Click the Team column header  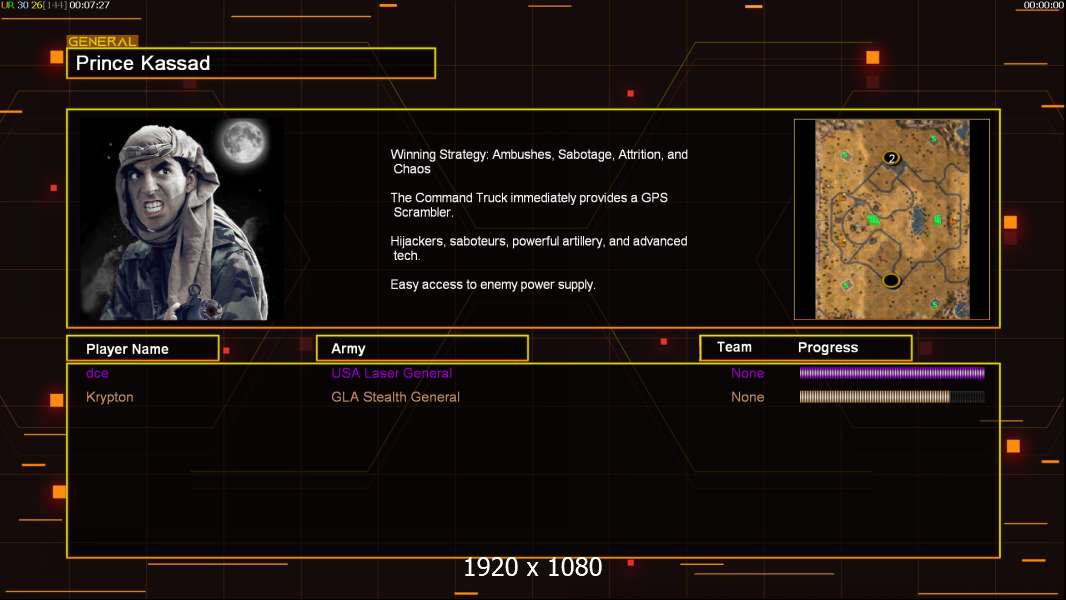click(734, 347)
